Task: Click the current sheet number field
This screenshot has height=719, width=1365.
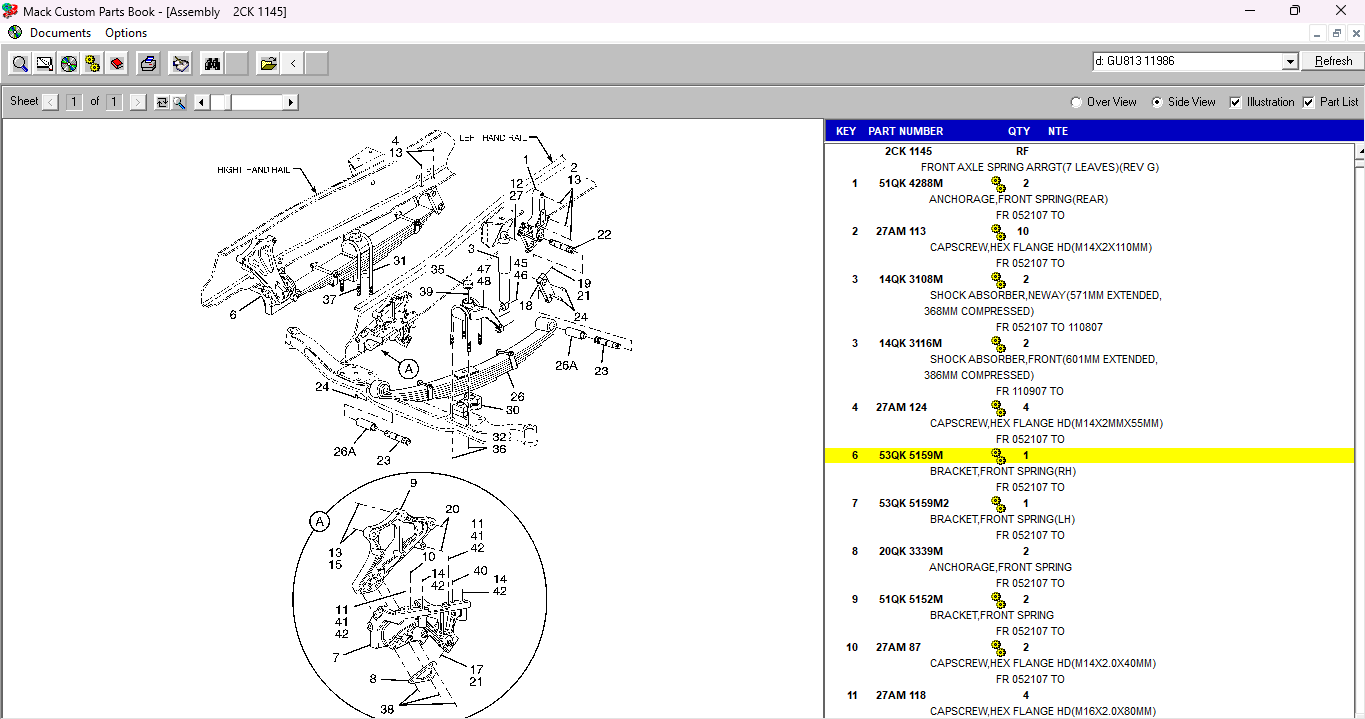Action: (x=74, y=102)
